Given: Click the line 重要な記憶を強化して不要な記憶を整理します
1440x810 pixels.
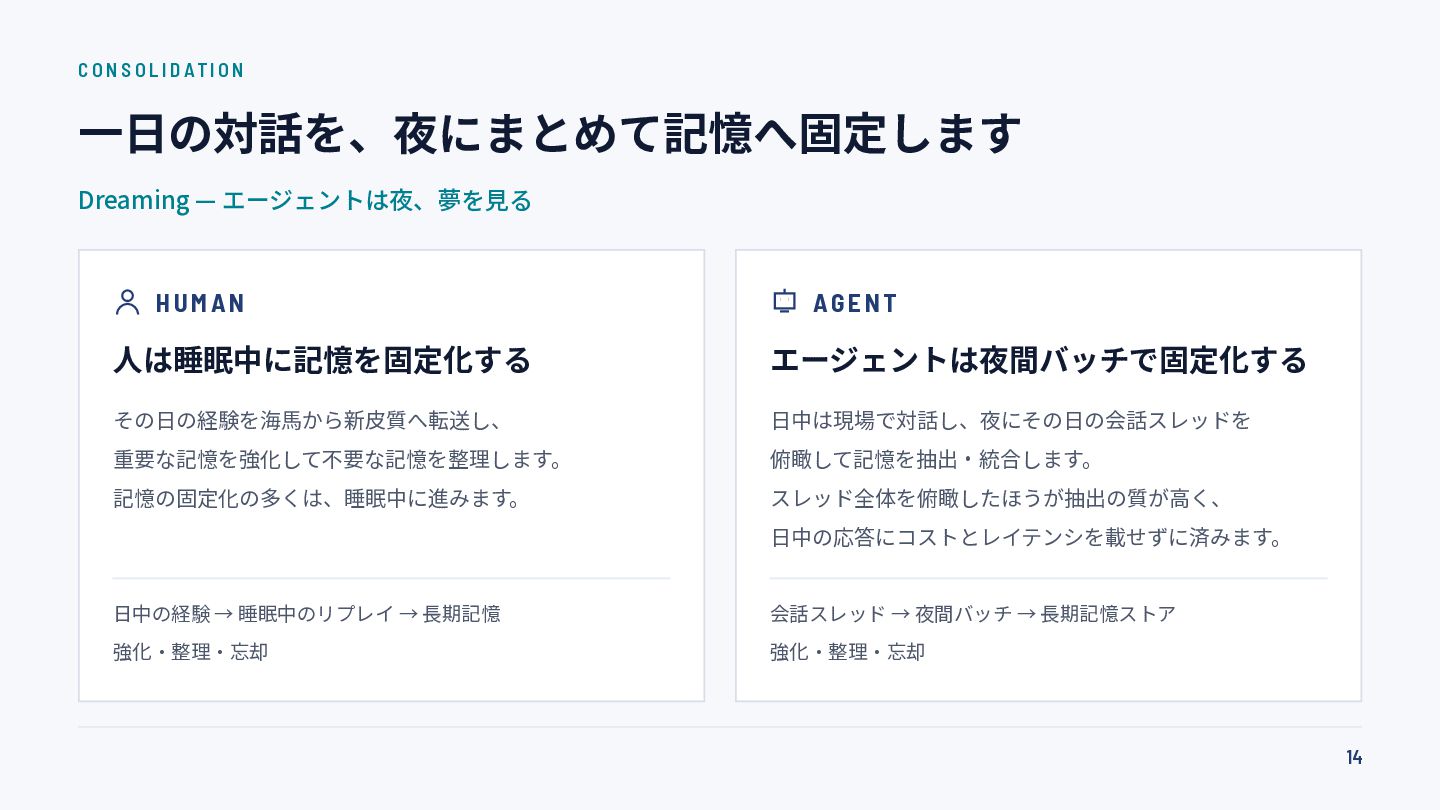Looking at the screenshot, I should [x=339, y=460].
